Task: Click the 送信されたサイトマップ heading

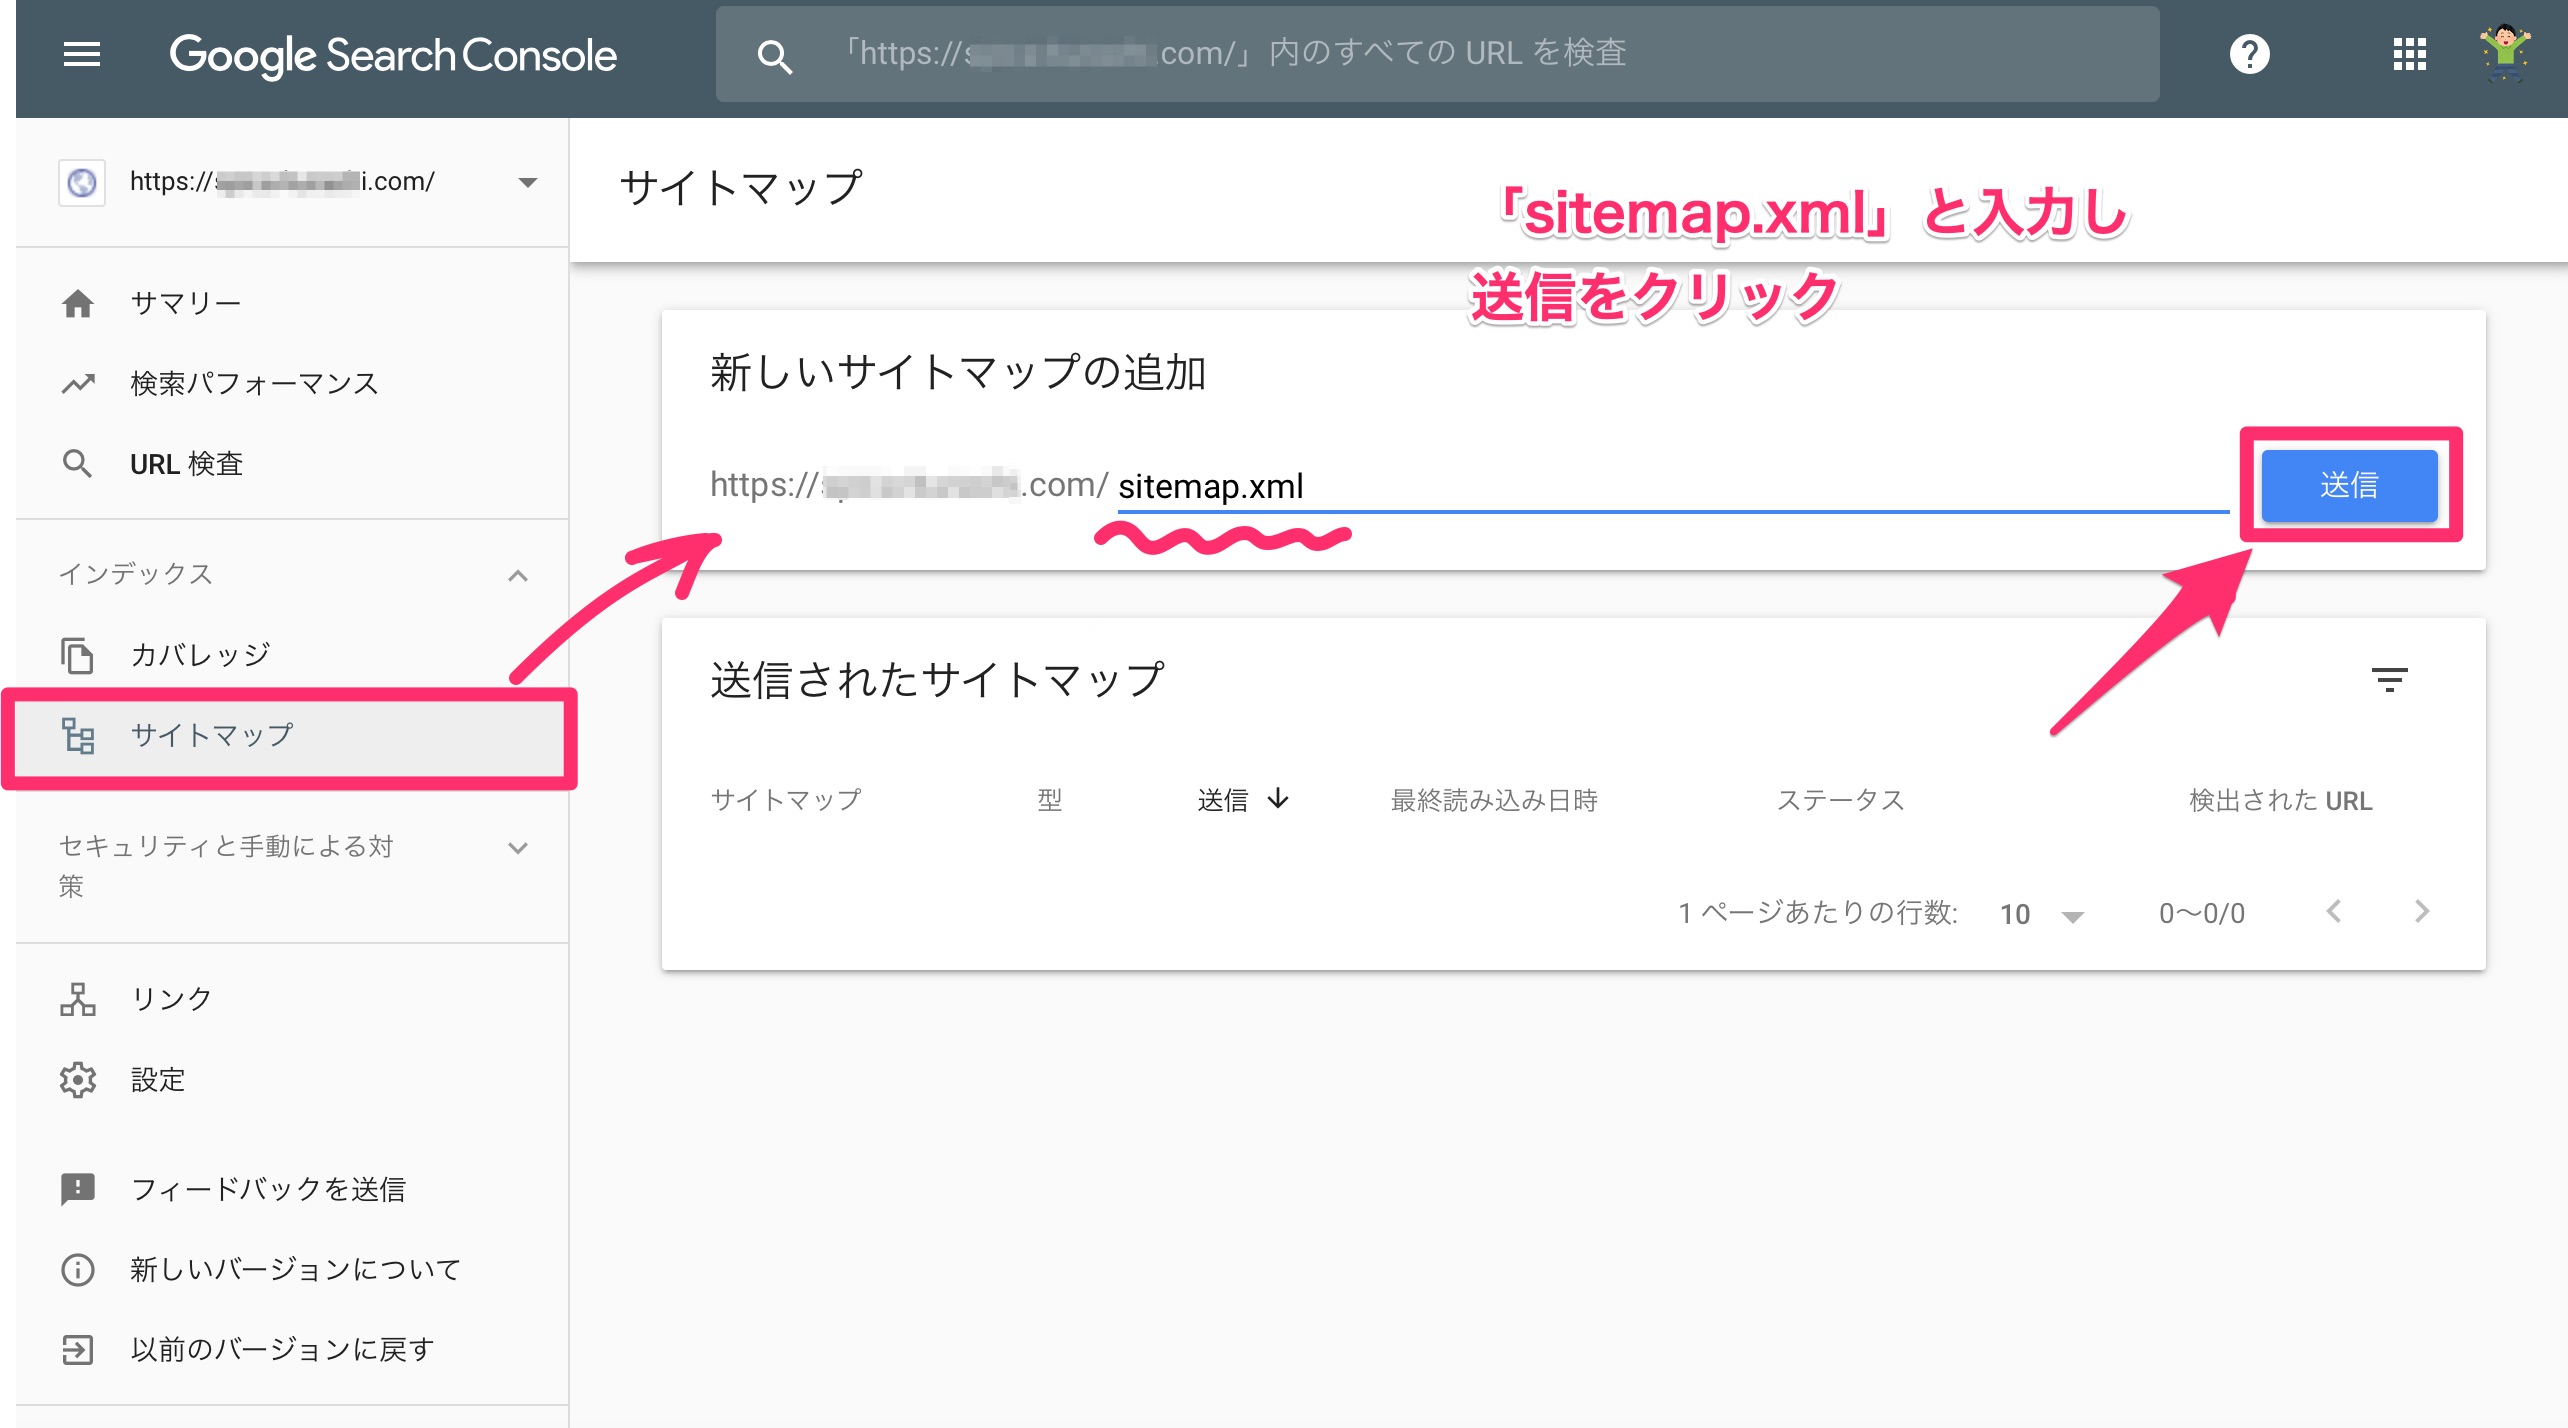Action: point(937,680)
